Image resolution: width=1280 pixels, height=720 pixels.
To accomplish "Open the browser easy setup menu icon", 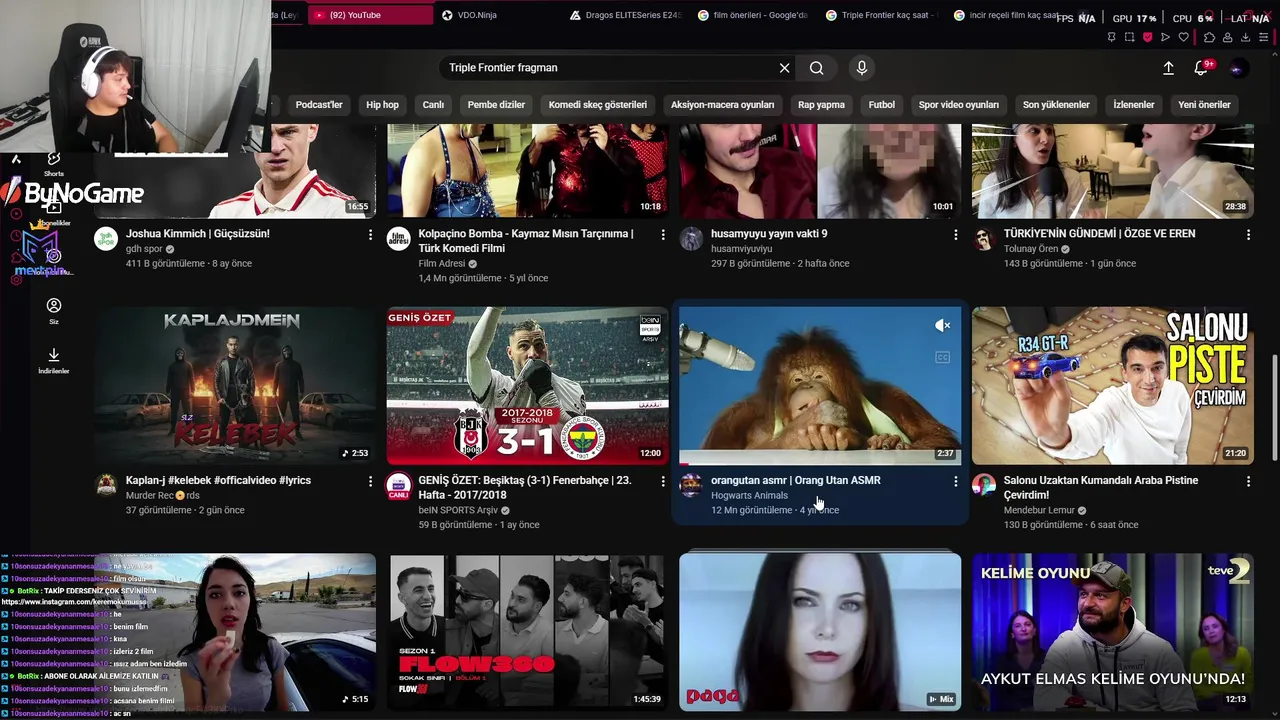I will pos(1264,37).
